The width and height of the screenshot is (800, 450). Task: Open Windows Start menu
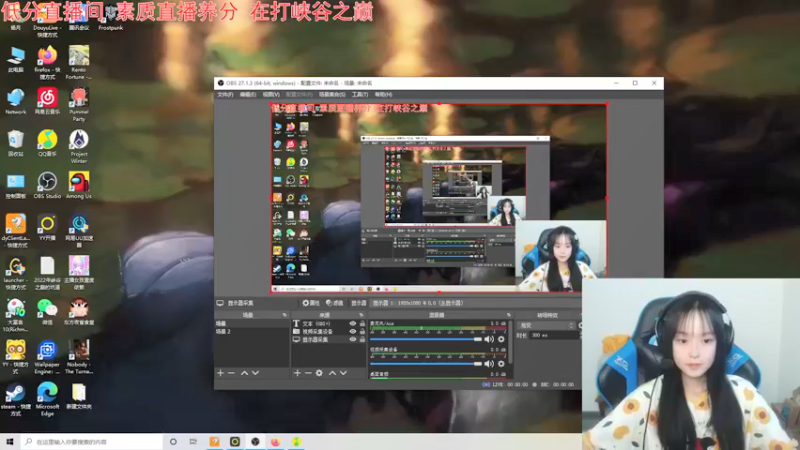coord(10,441)
